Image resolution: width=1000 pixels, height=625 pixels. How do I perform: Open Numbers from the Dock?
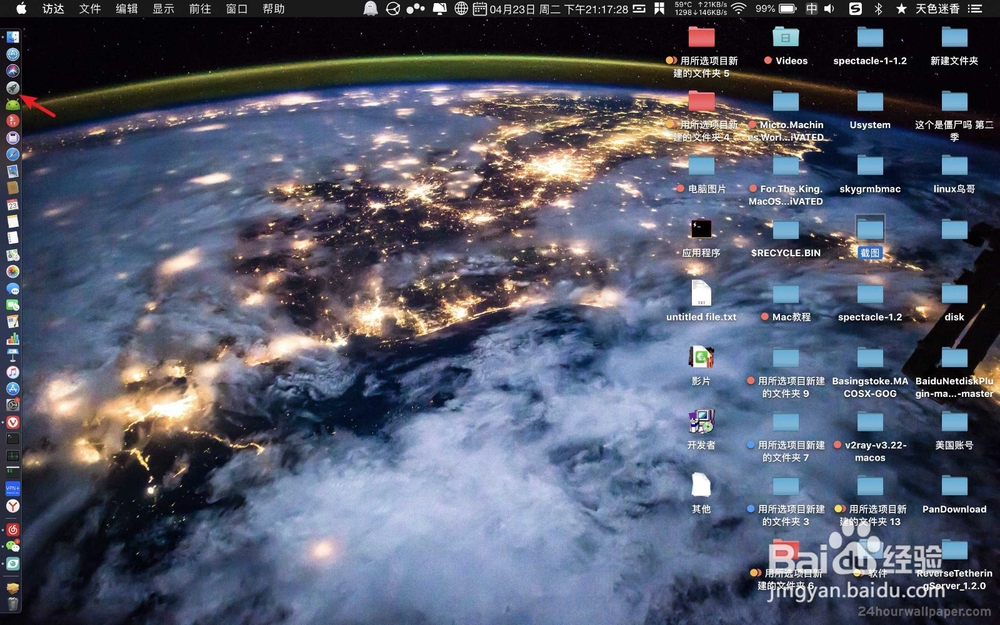[x=11, y=338]
